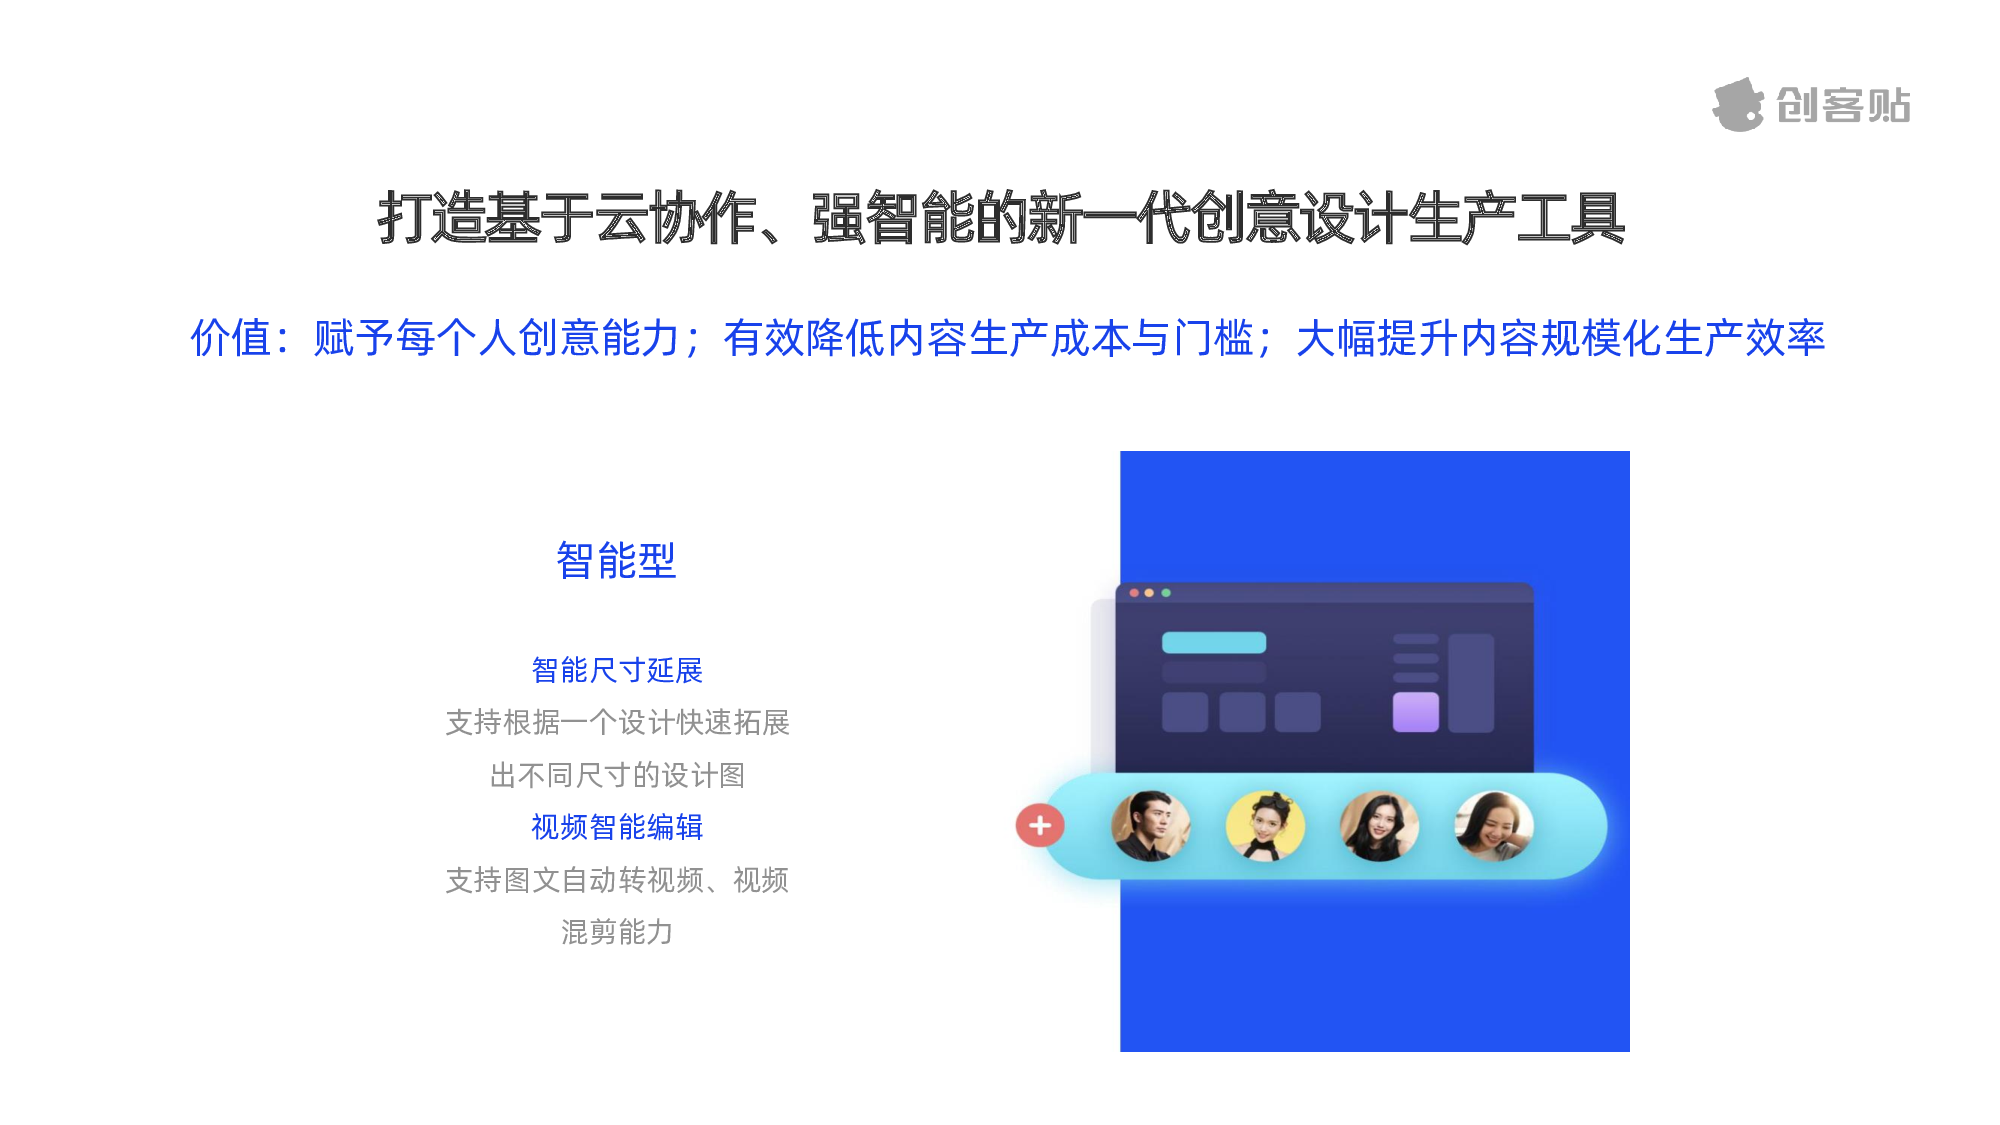Select the avatar with yellow background
This screenshot has width=2000, height=1125.
(1265, 826)
